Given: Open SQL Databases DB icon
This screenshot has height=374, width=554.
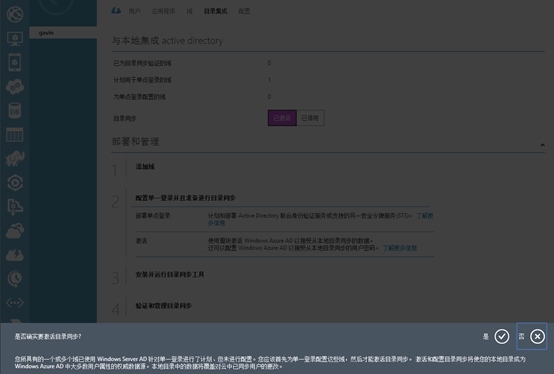Looking at the screenshot, I should 15,111.
